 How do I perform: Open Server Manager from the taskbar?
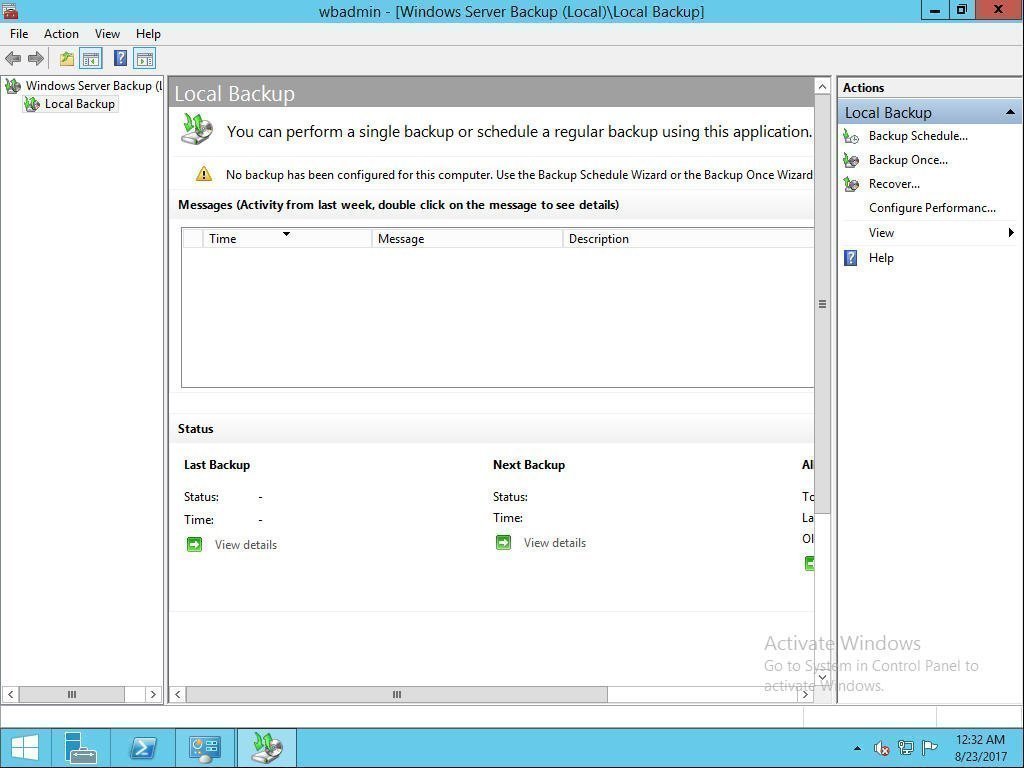pyautogui.click(x=81, y=748)
